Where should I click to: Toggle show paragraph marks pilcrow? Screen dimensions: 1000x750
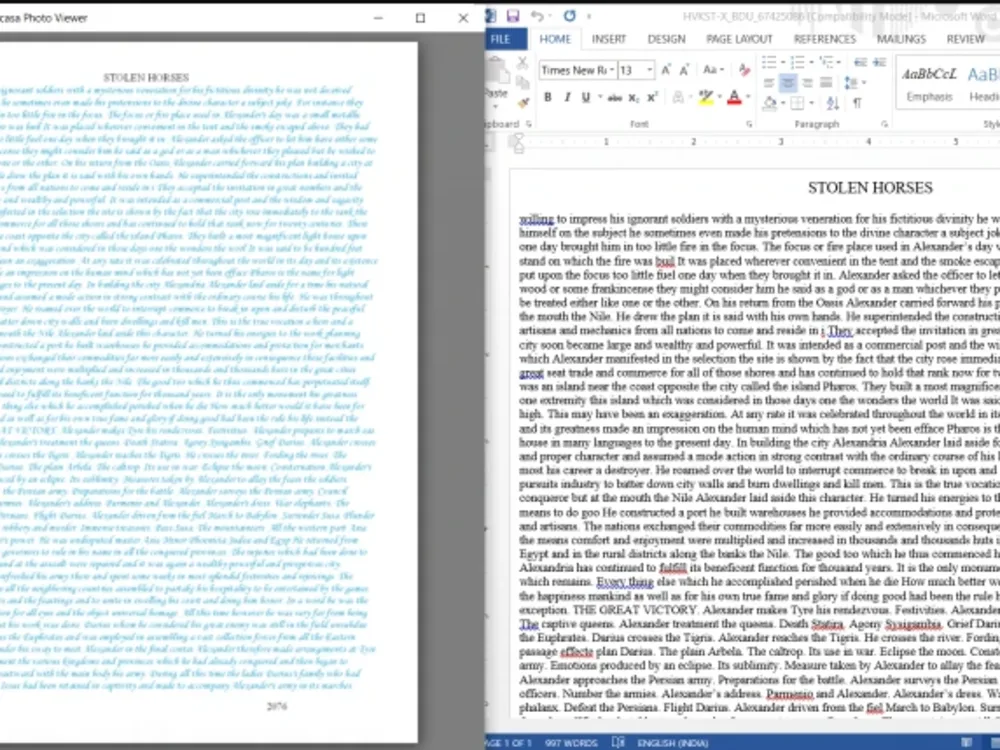(x=858, y=103)
